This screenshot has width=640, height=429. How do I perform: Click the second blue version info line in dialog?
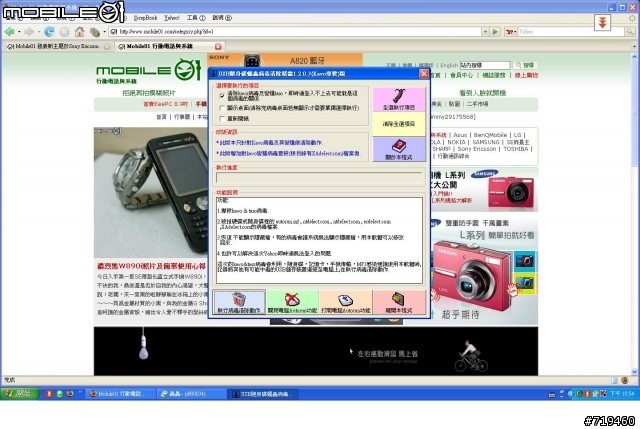click(288, 153)
